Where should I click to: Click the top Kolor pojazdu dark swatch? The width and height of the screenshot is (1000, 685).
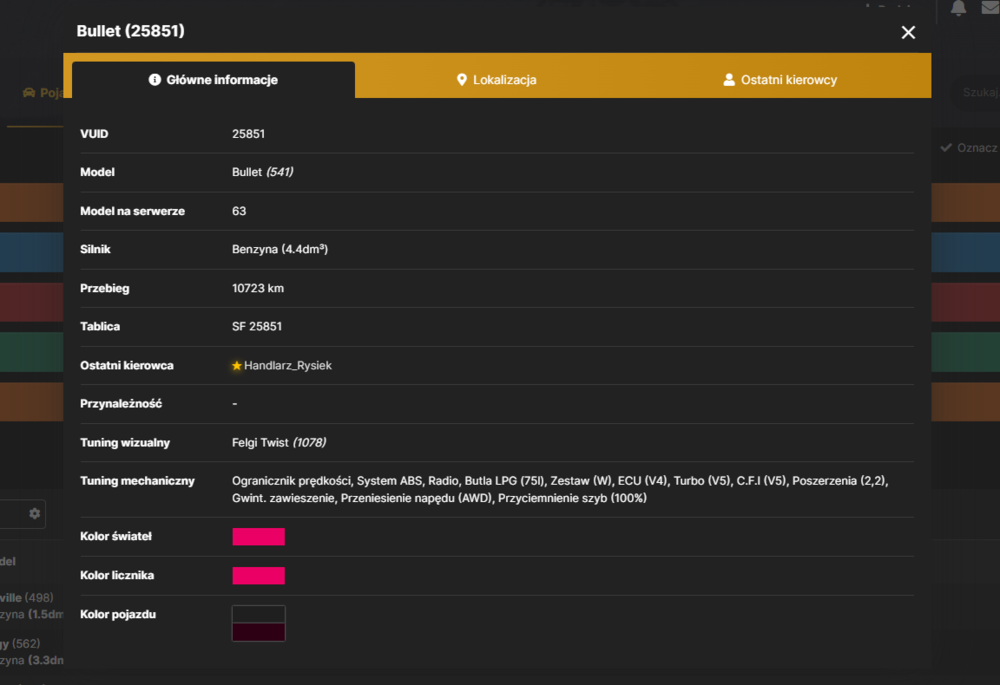258,614
